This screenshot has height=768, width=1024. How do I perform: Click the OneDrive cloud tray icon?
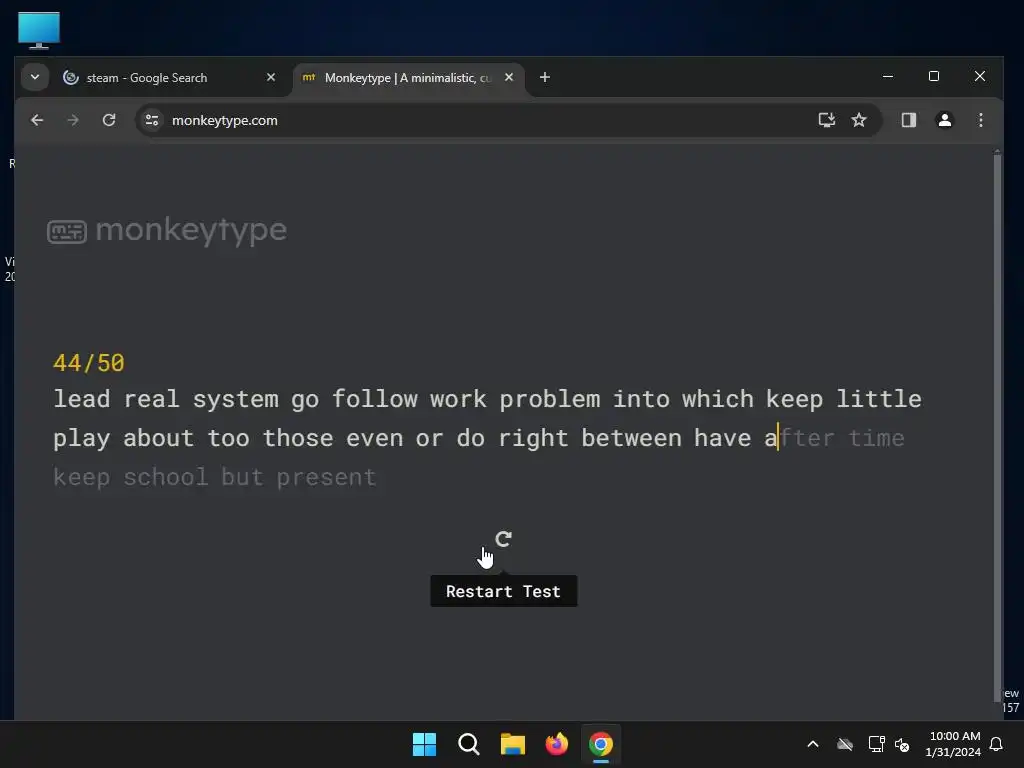coord(845,744)
